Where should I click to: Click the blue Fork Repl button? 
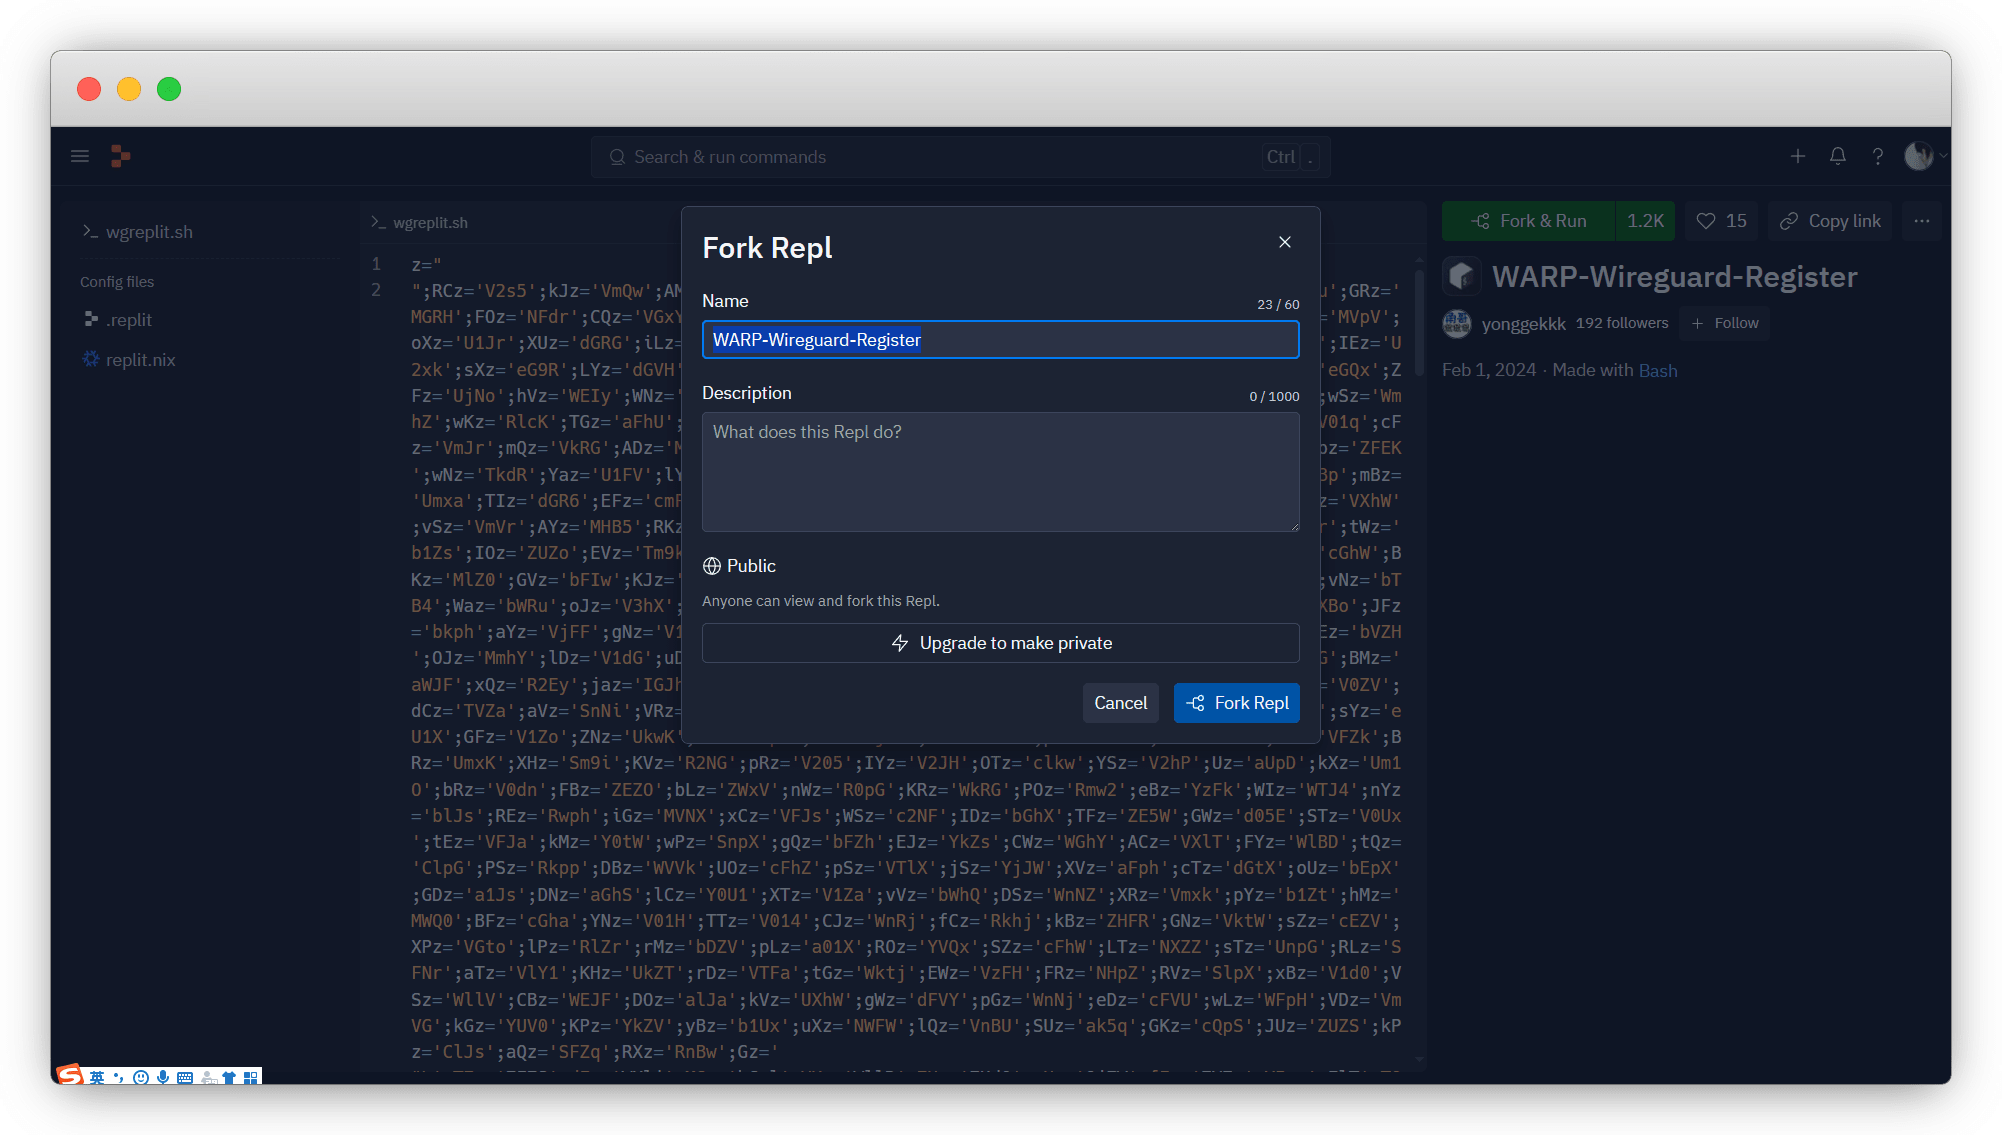point(1236,703)
